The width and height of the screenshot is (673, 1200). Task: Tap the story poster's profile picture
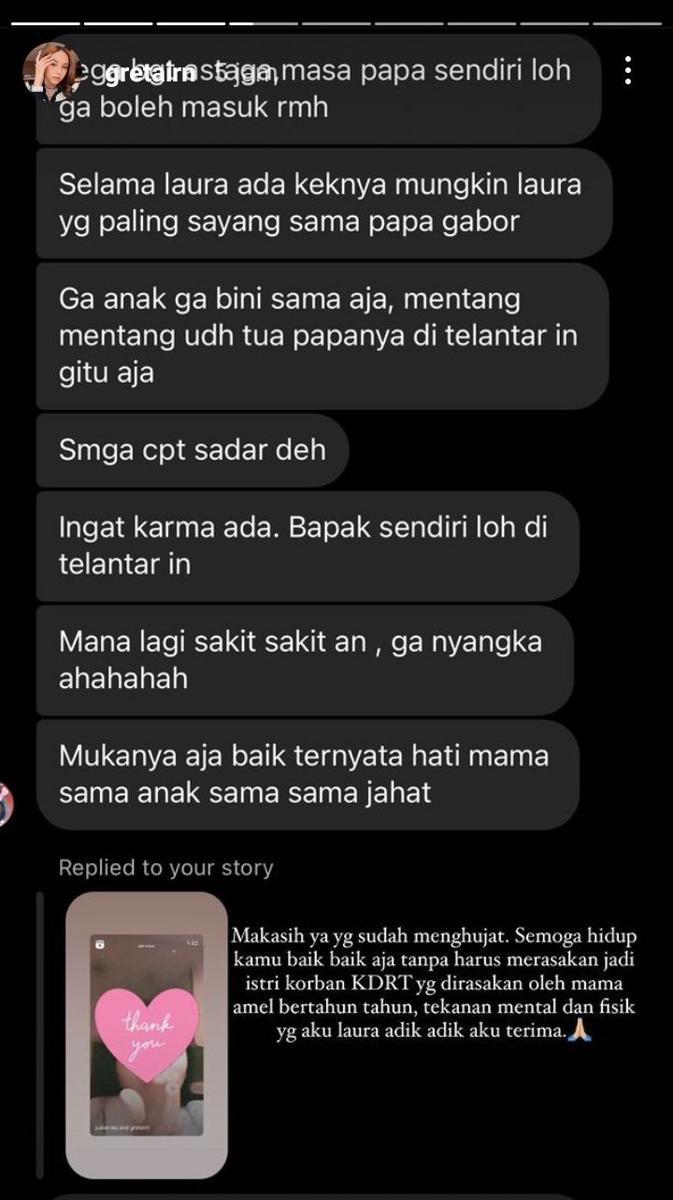click(x=51, y=71)
